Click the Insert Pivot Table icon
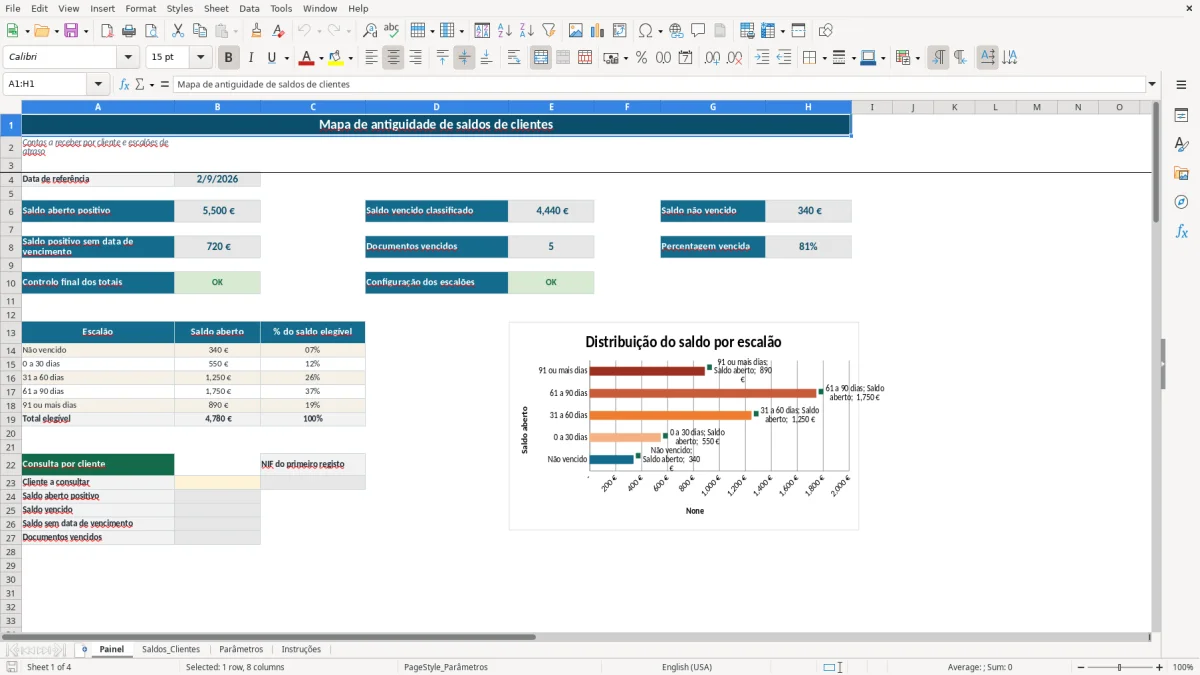 click(x=620, y=31)
